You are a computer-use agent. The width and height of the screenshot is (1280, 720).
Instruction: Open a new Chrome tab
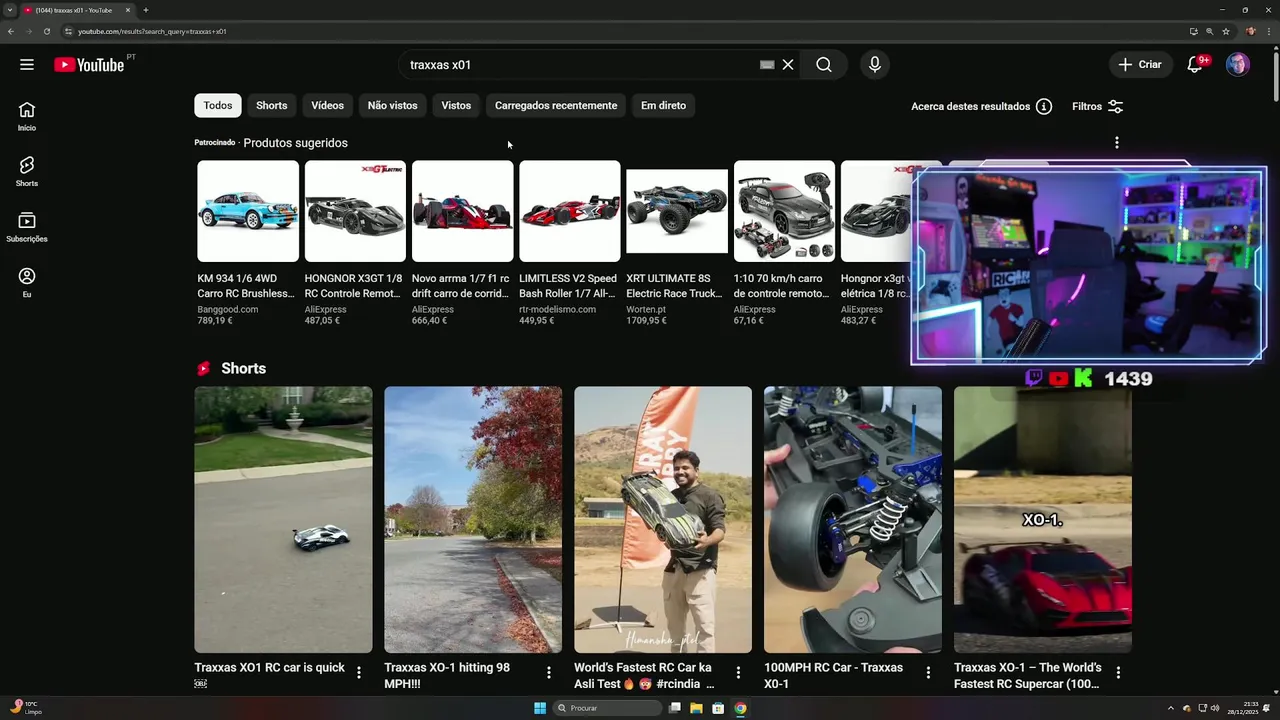(145, 10)
